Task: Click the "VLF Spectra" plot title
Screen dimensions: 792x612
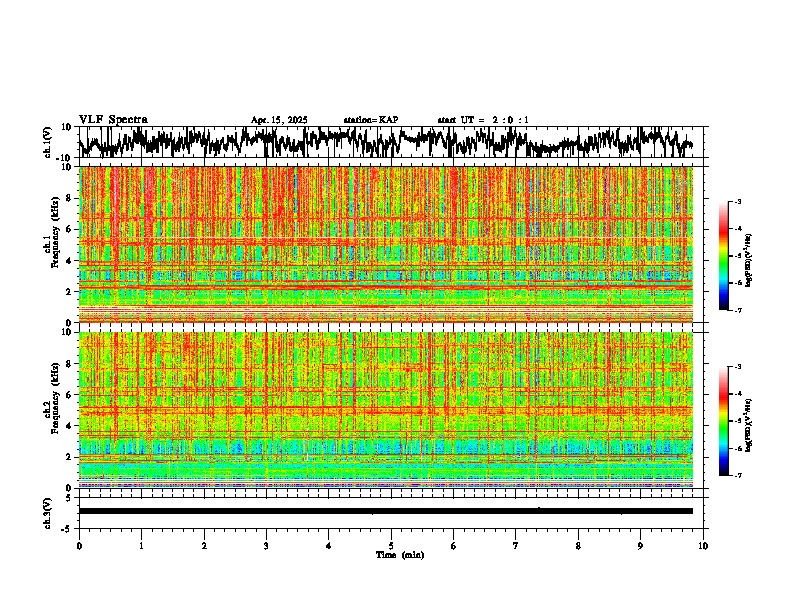Action: pyautogui.click(x=113, y=120)
